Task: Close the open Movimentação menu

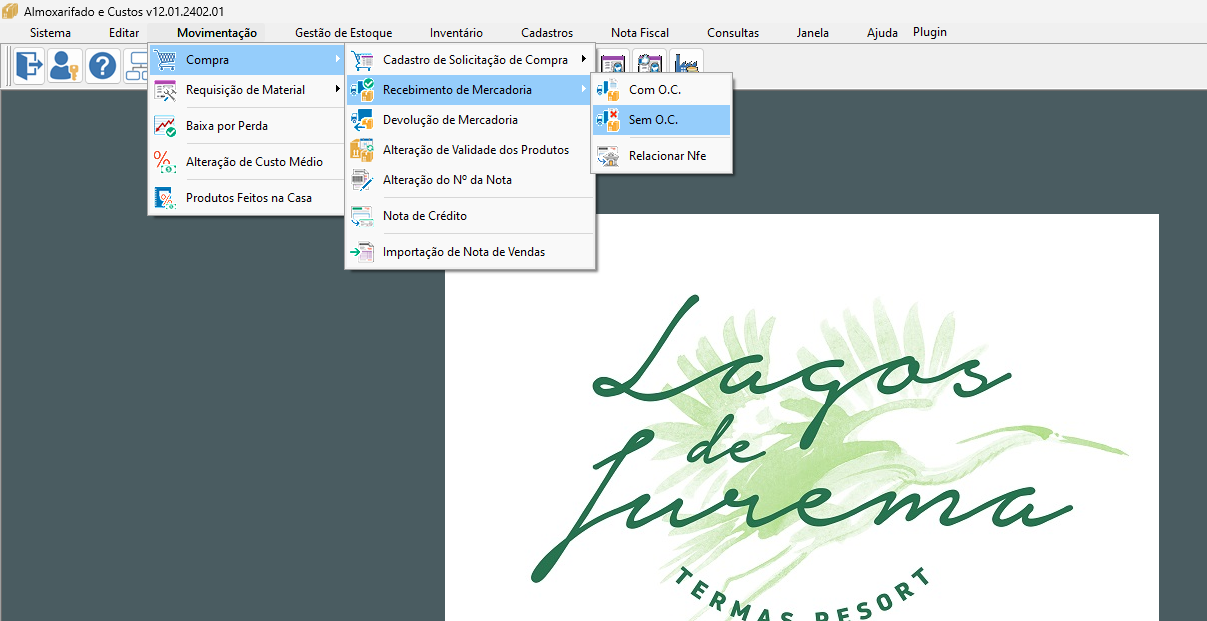Action: click(x=217, y=33)
